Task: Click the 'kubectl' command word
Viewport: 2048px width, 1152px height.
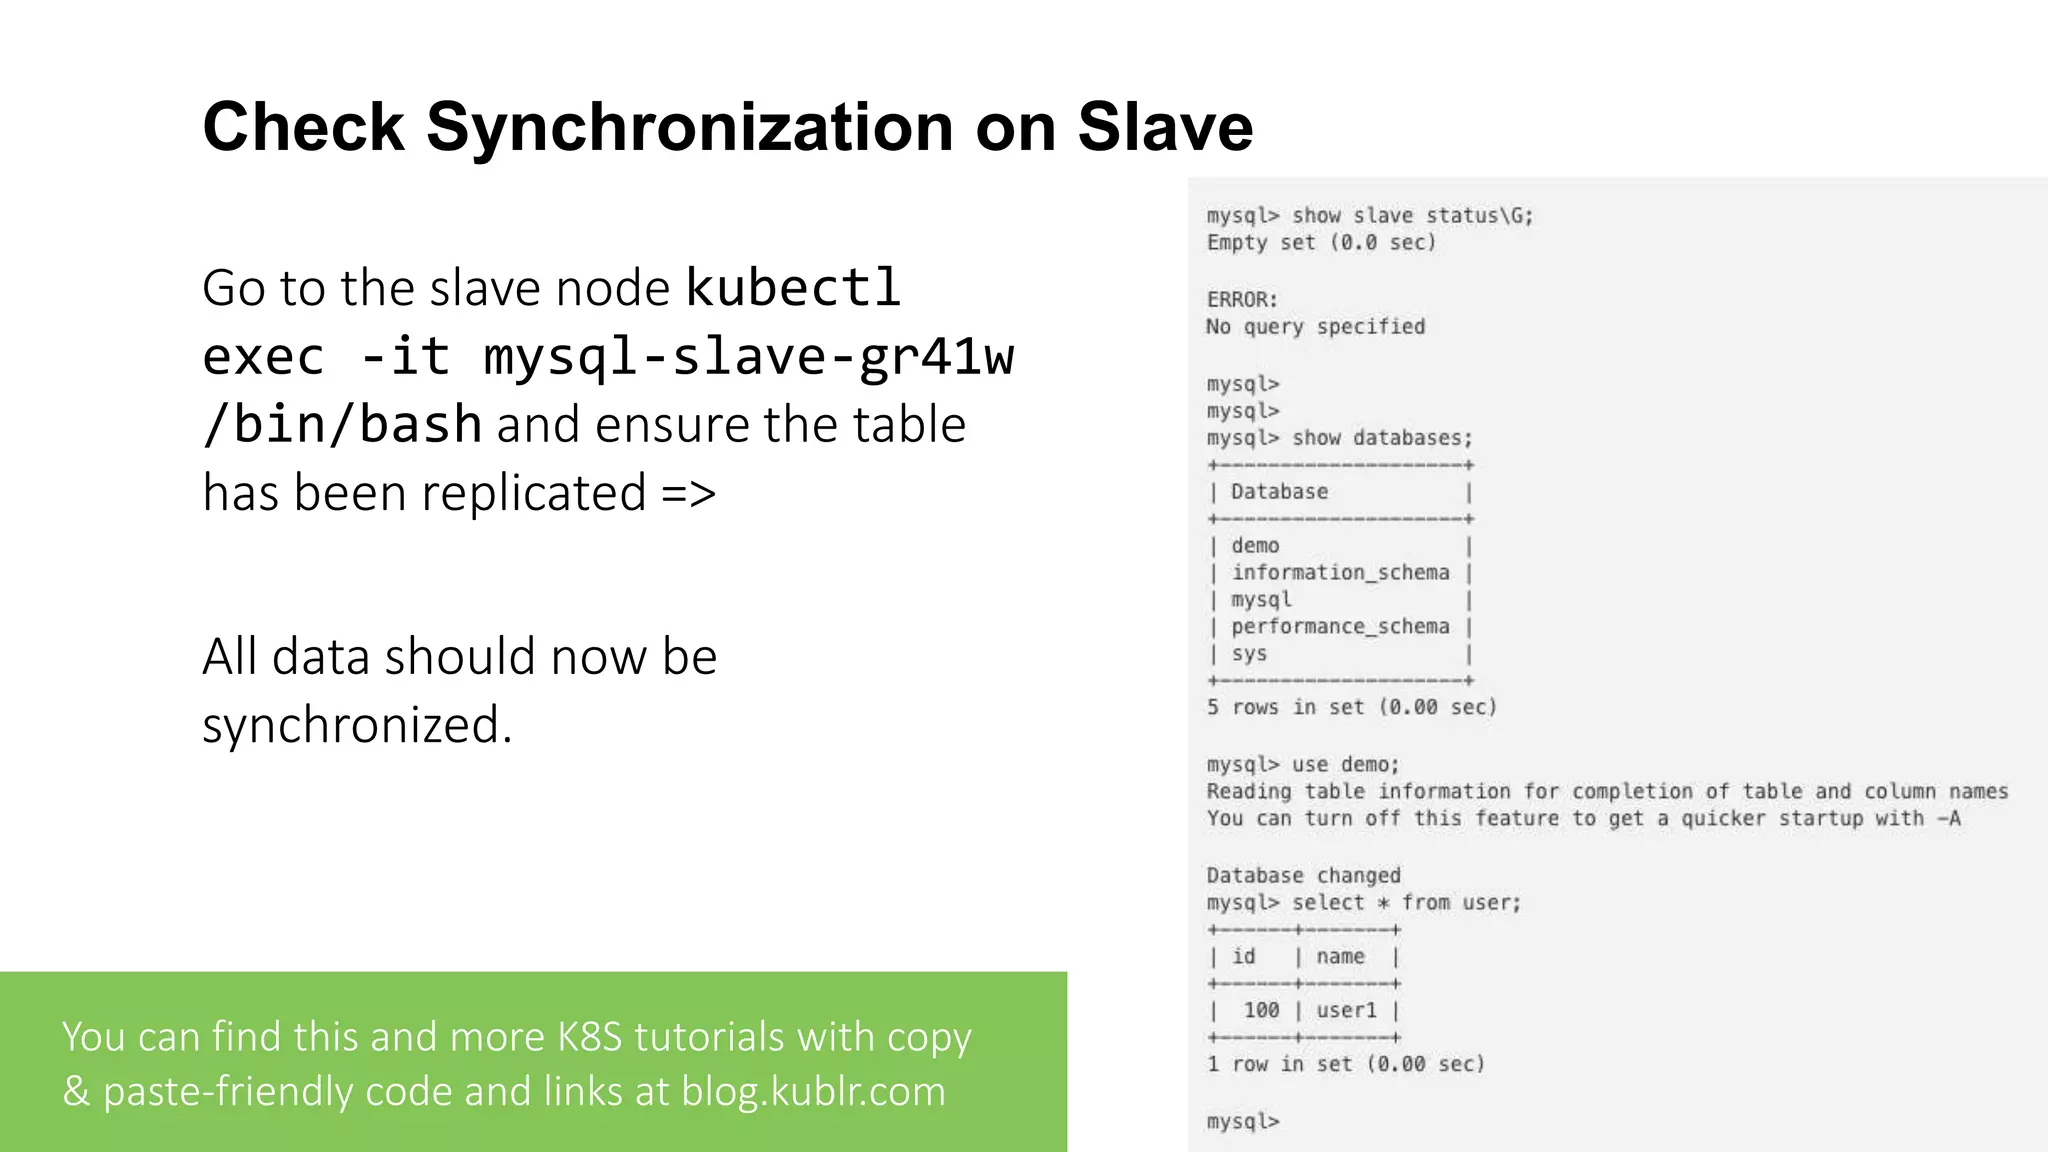Action: (794, 288)
